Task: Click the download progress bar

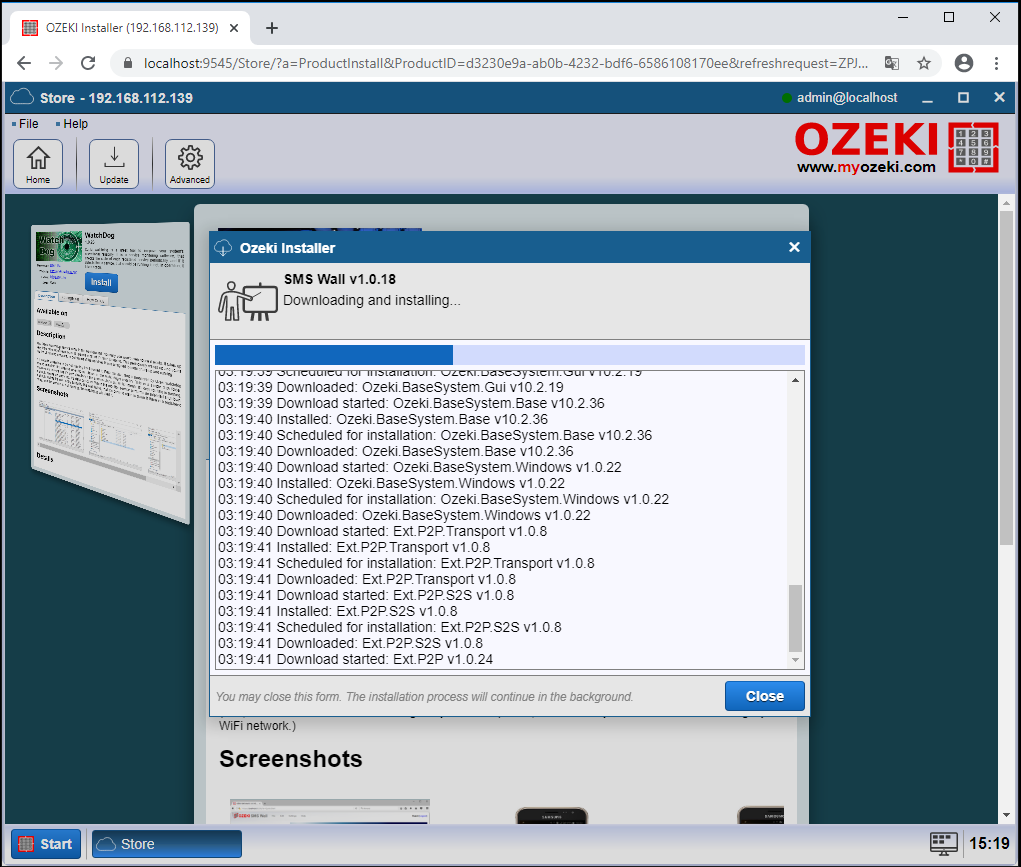Action: [x=510, y=355]
